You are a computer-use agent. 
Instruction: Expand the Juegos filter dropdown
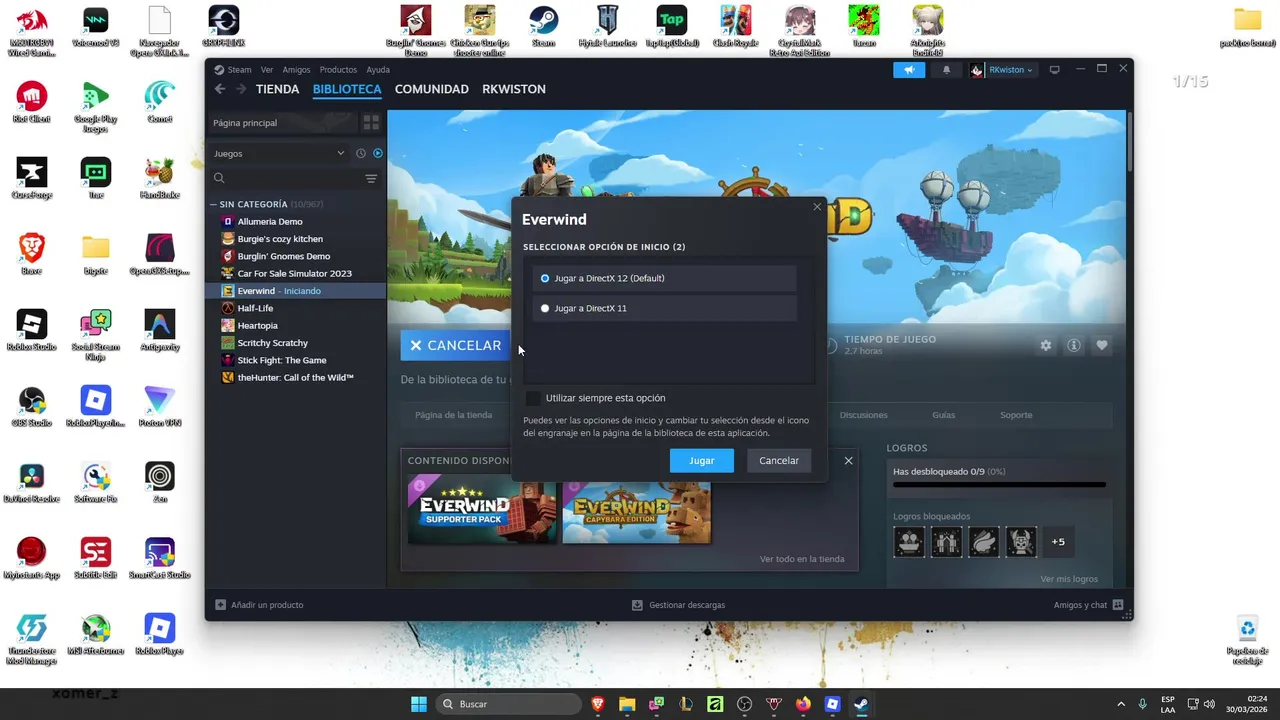pos(278,153)
